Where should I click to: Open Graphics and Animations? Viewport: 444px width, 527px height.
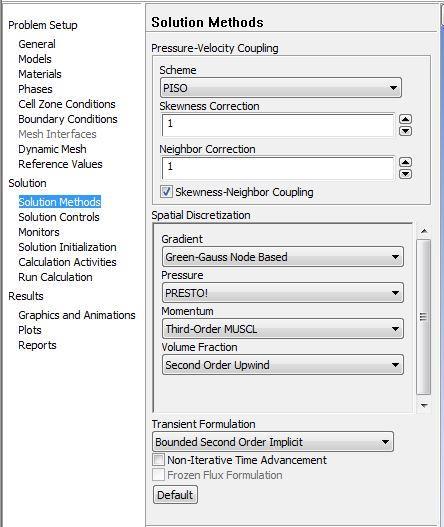(77, 315)
